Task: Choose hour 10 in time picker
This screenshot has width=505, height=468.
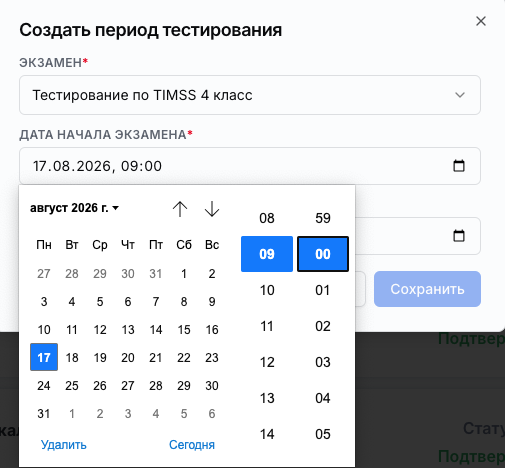Action: [x=267, y=290]
